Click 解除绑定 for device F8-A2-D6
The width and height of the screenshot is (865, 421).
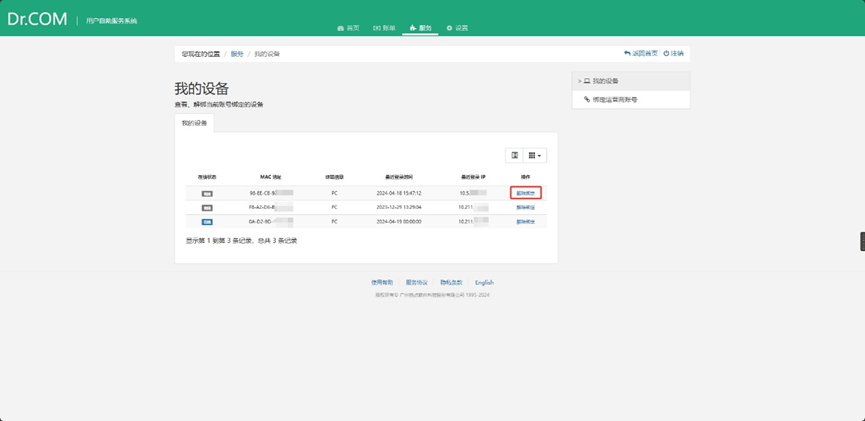tap(525, 207)
